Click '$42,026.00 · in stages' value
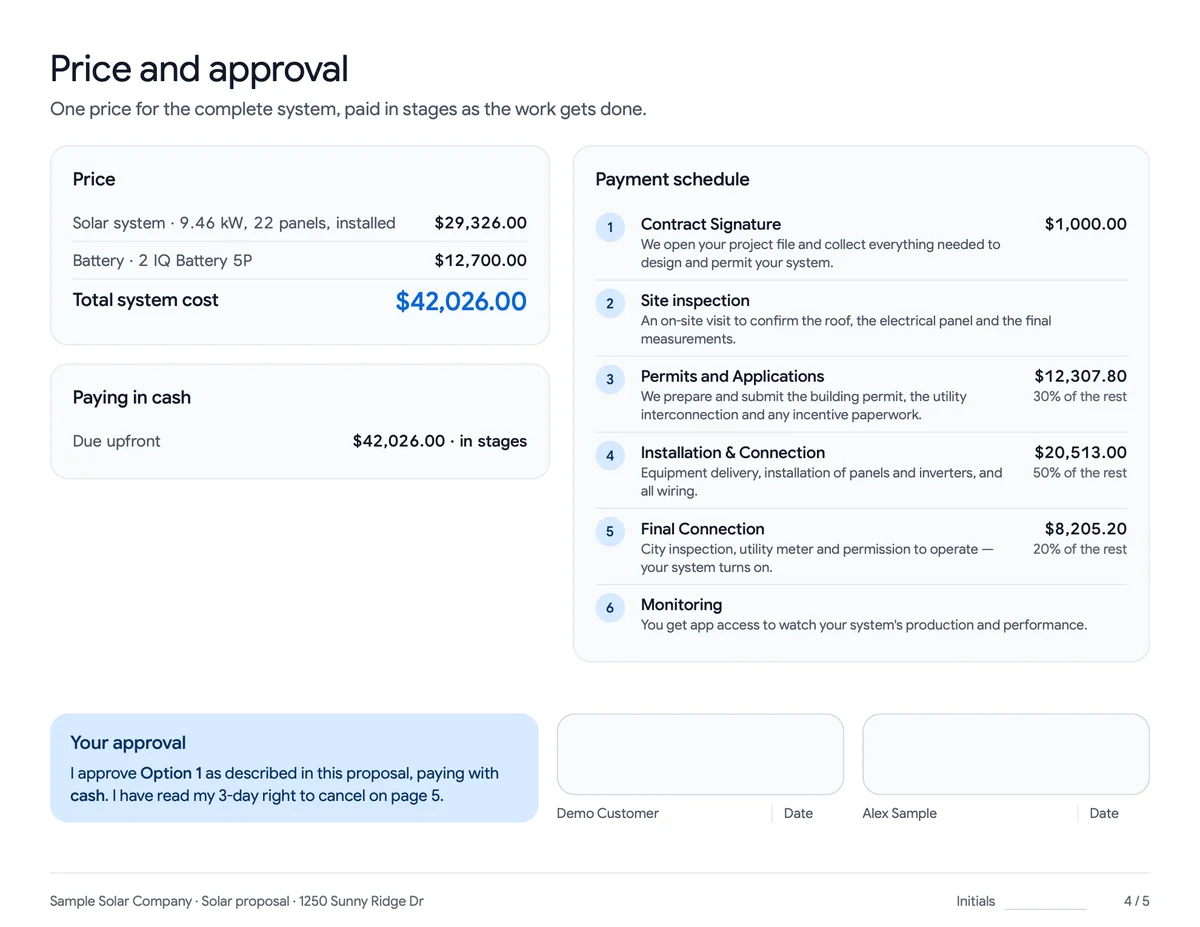1200x927 pixels. tap(440, 441)
